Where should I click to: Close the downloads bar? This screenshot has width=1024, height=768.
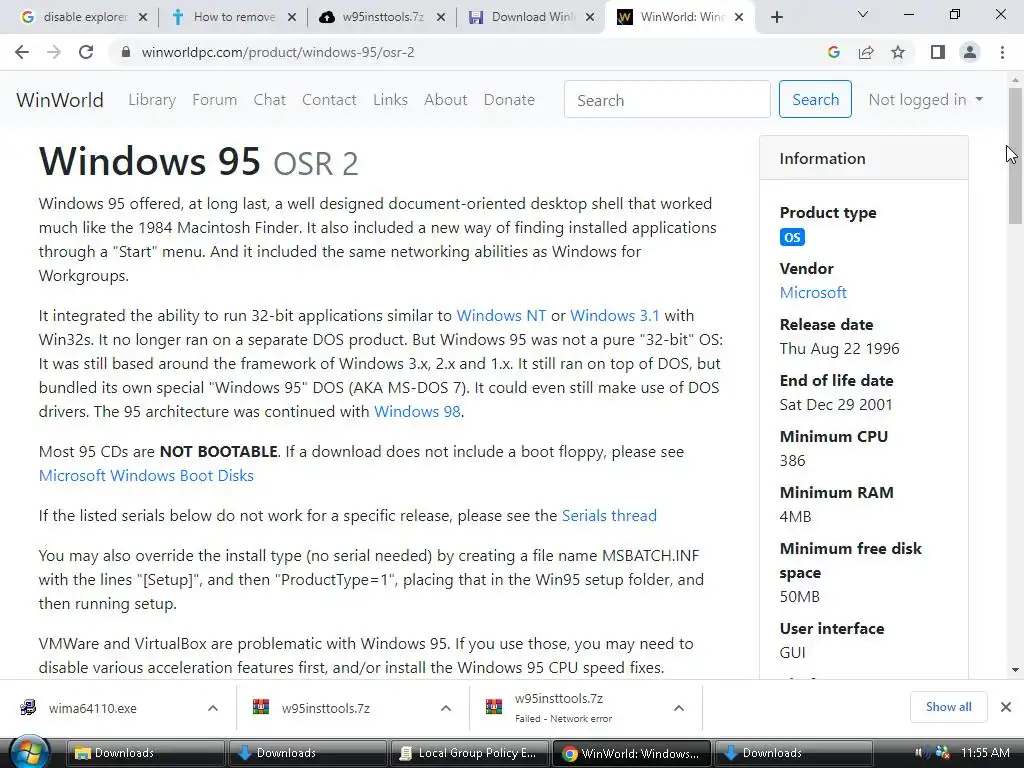coord(1006,707)
